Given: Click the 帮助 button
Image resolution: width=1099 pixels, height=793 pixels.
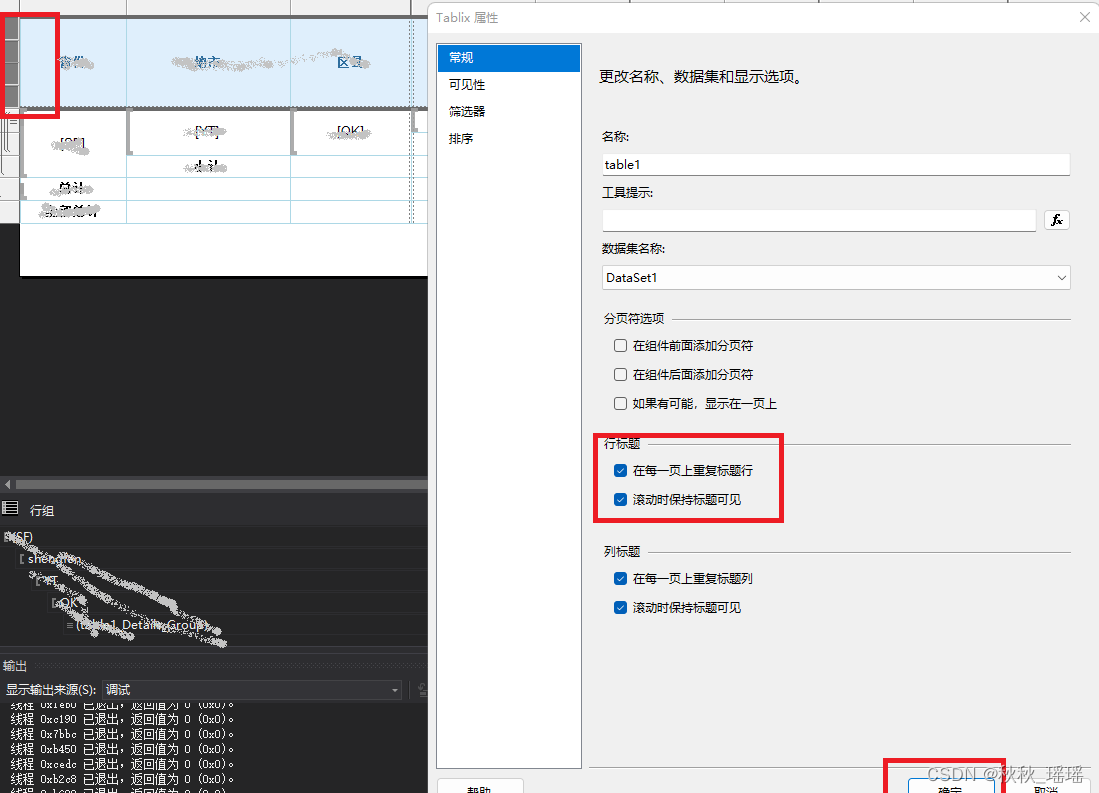Looking at the screenshot, I should tap(480, 787).
